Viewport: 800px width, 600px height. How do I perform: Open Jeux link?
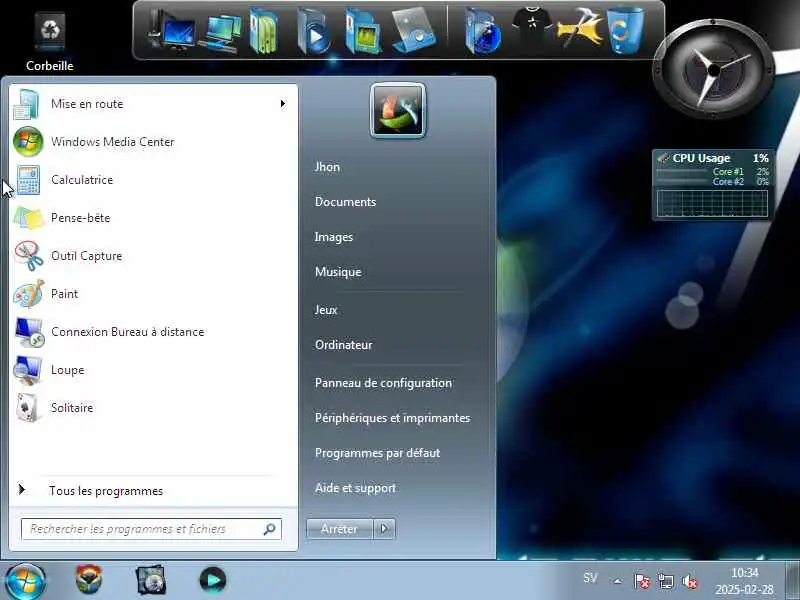coord(326,310)
